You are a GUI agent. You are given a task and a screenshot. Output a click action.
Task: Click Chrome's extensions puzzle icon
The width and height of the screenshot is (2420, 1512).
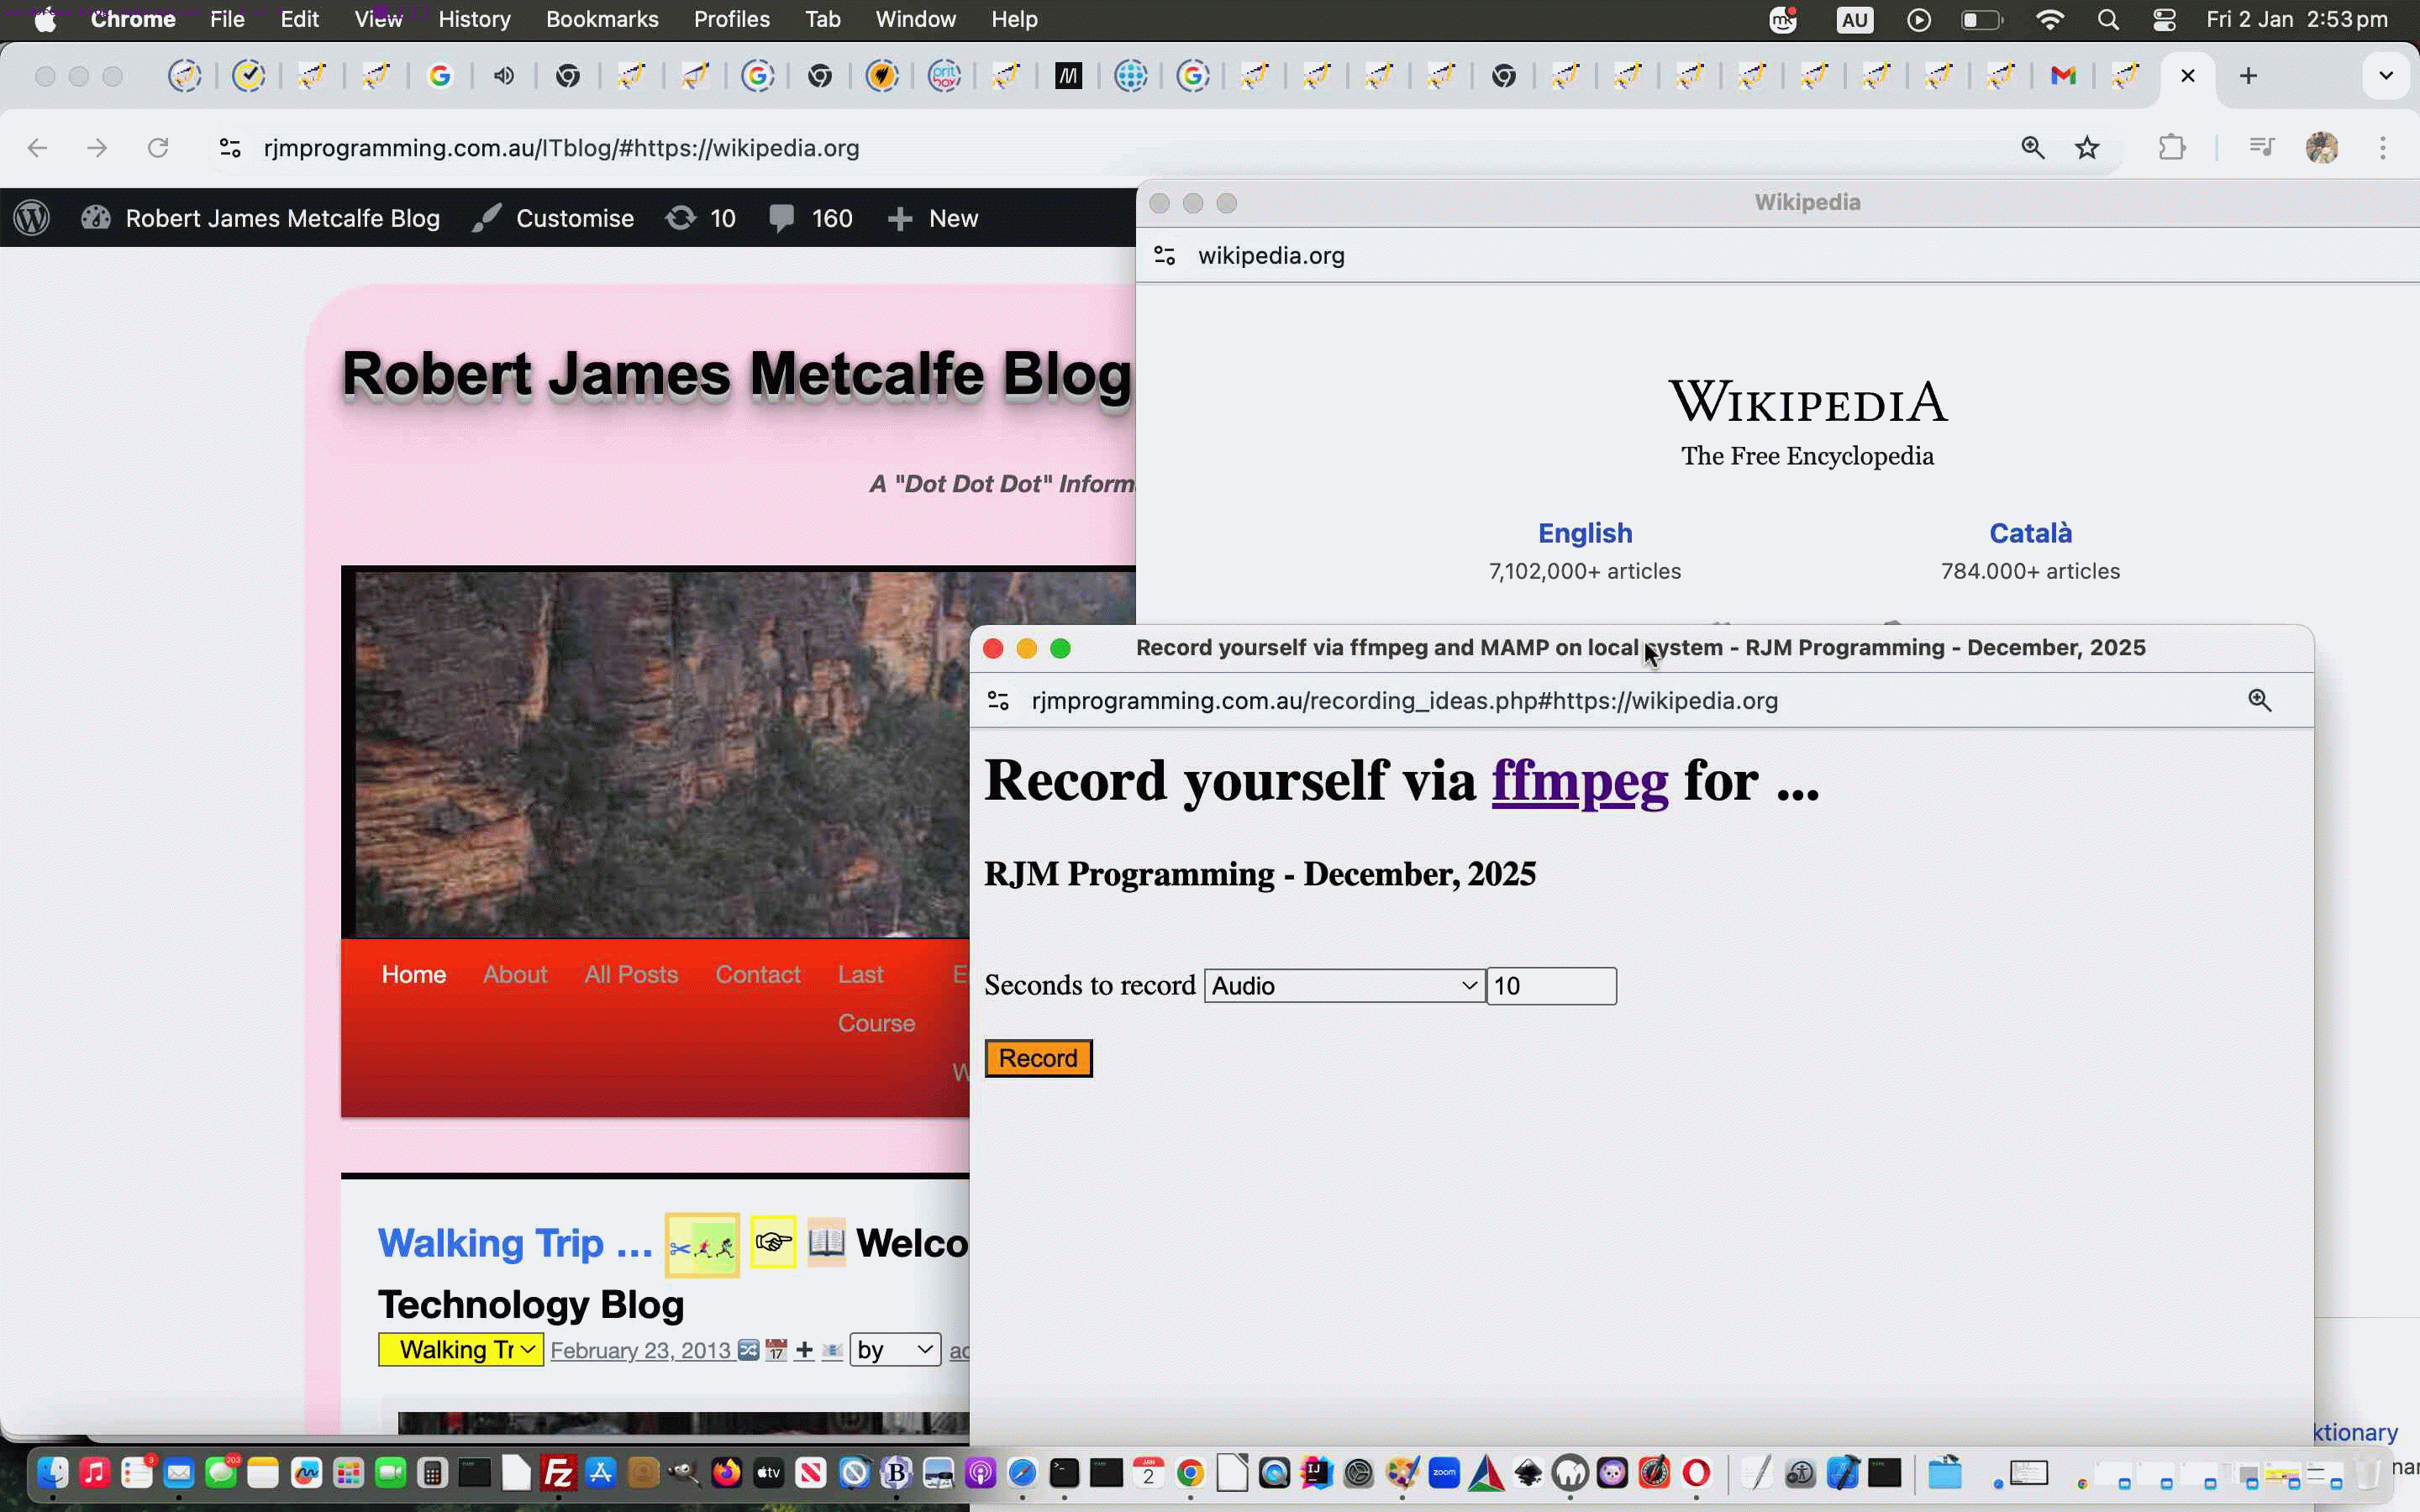click(x=2173, y=147)
